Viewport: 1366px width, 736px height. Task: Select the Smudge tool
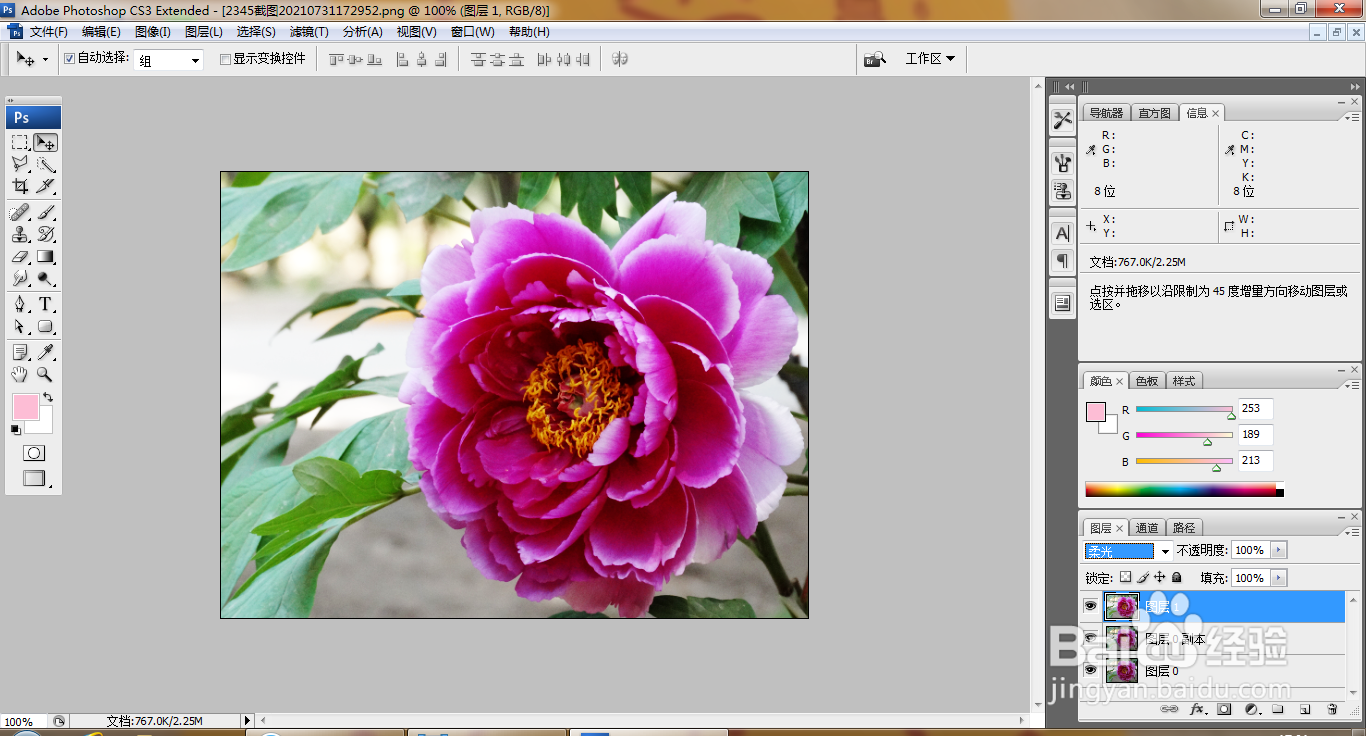click(20, 278)
